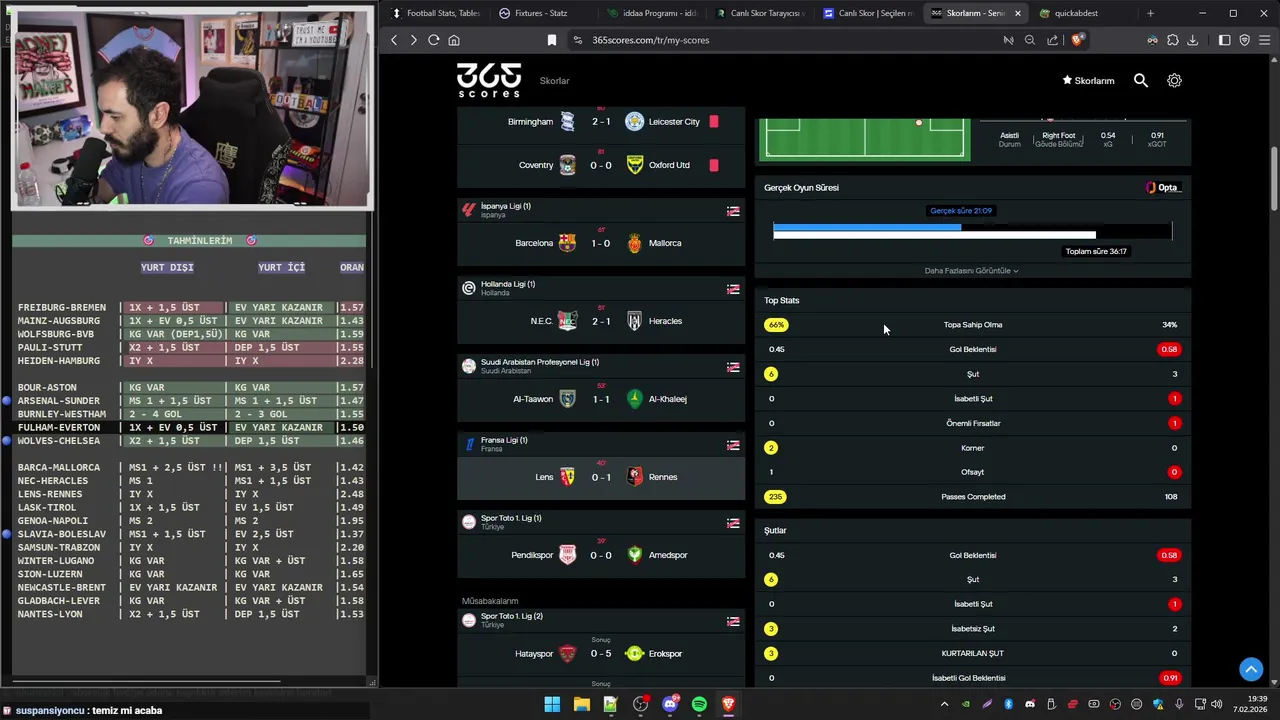Screen dimensions: 1280x720
Task: Click the Passes Completed stat row
Action: [973, 497]
